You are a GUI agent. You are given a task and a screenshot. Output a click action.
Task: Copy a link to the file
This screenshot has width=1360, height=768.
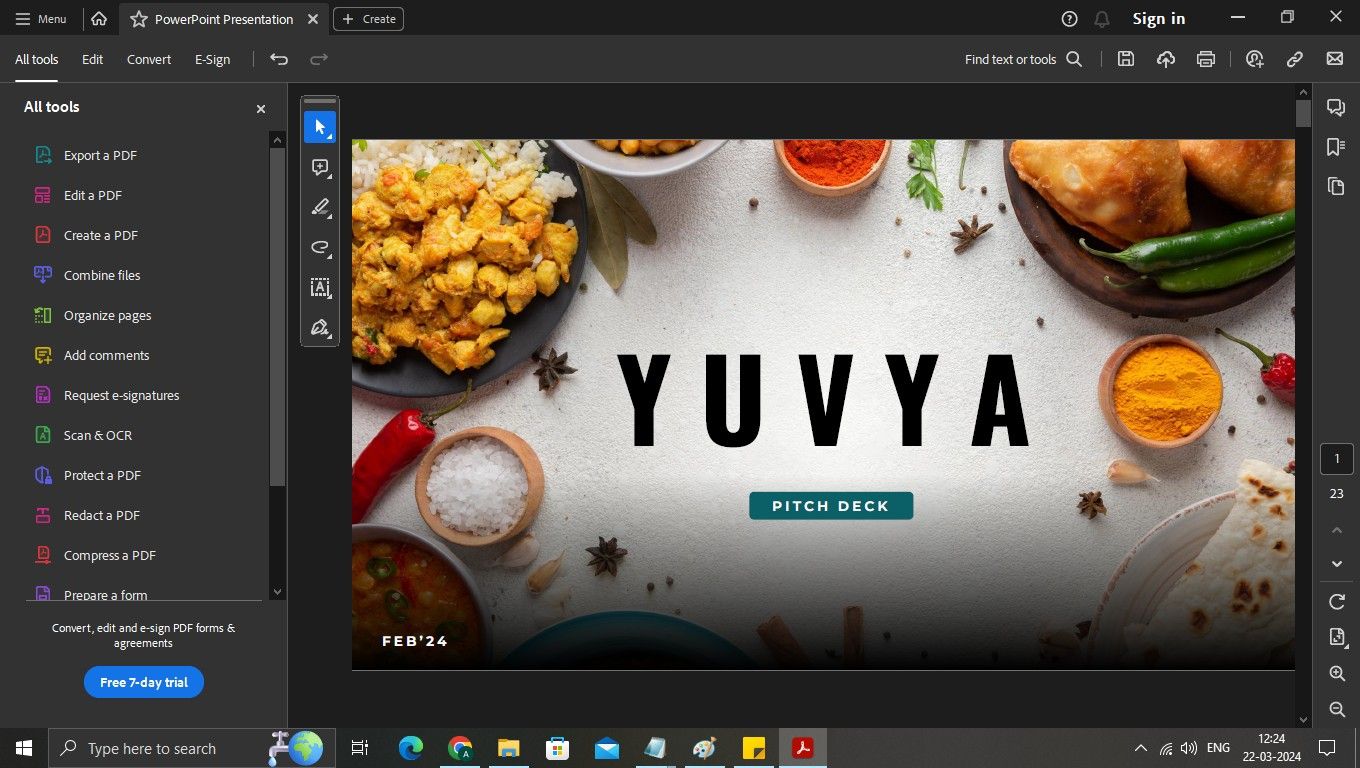[x=1295, y=59]
